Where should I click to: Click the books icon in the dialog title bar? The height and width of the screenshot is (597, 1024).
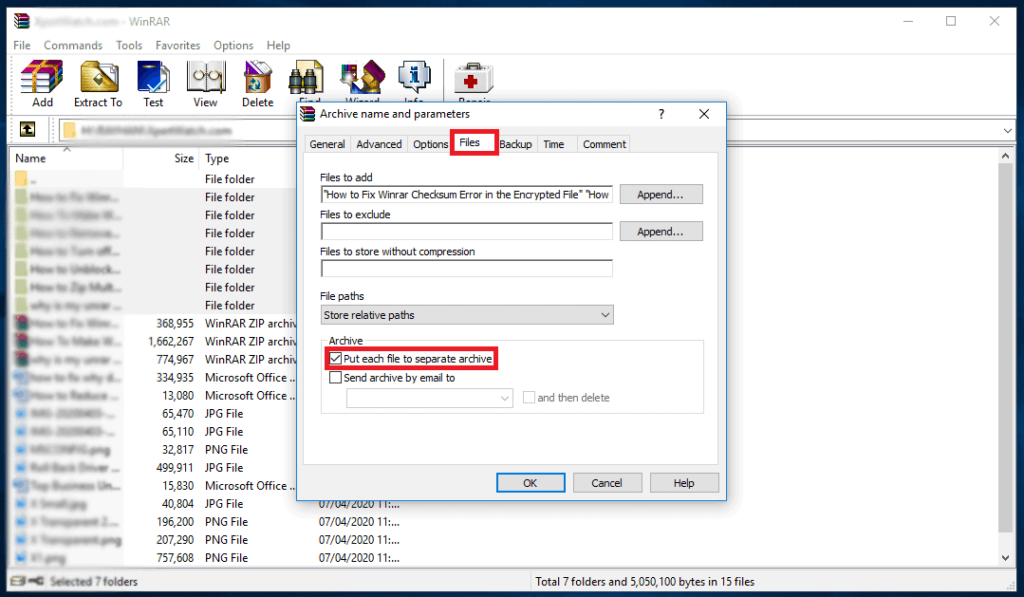pos(308,114)
